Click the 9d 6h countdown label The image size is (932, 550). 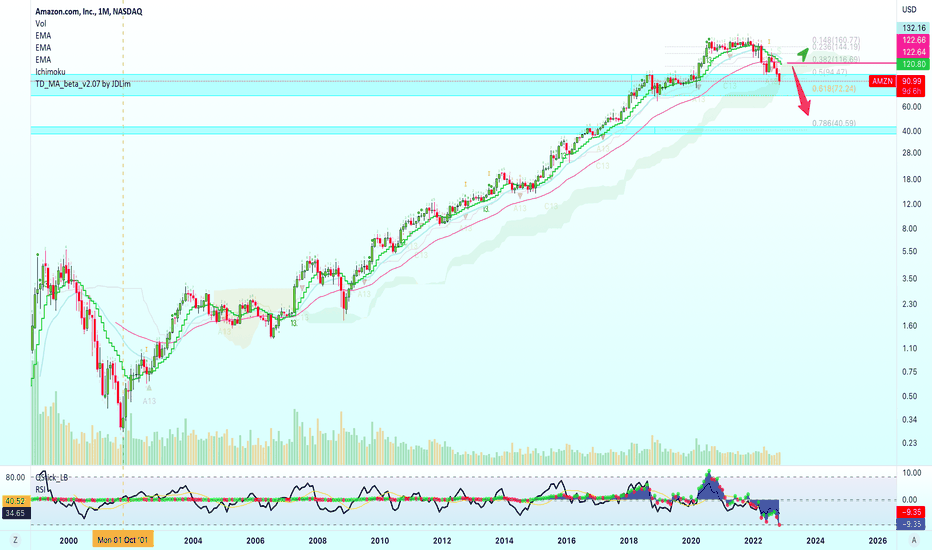[912, 91]
